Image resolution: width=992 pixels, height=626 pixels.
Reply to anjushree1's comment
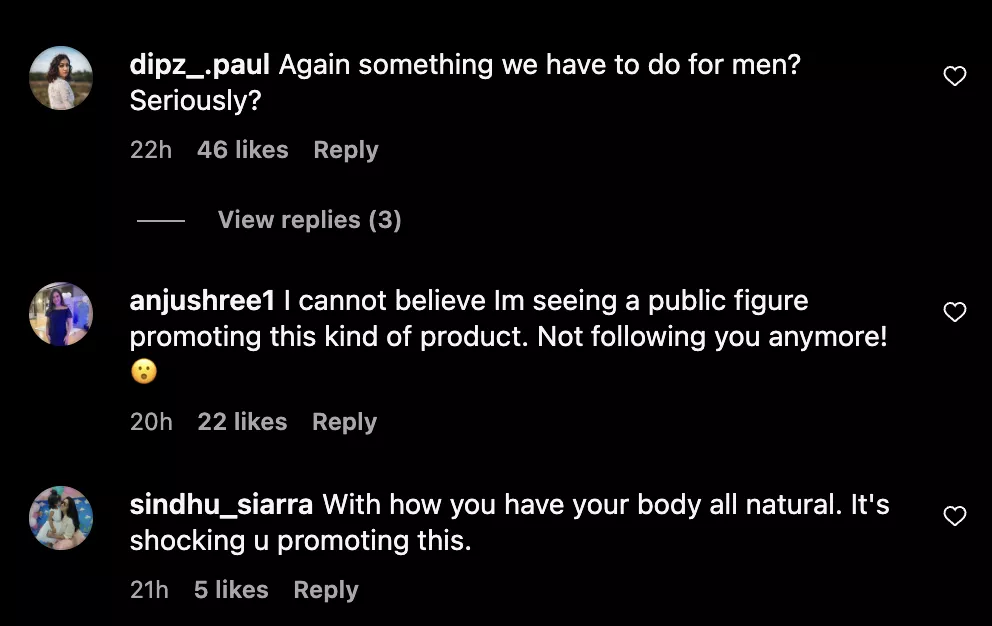(x=344, y=422)
